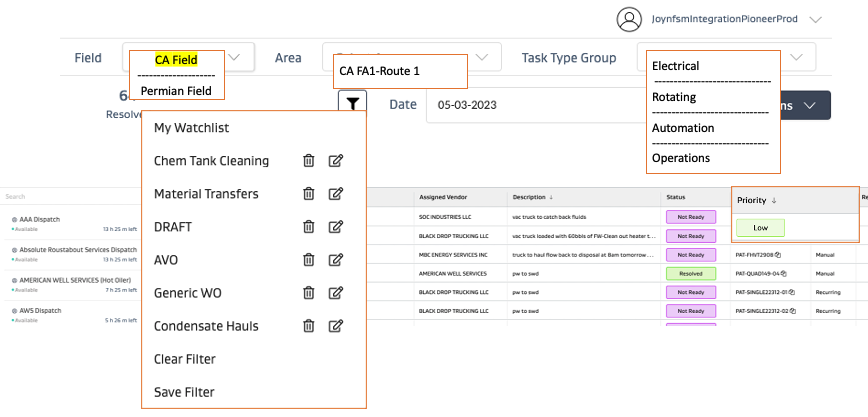Image resolution: width=868 pixels, height=417 pixels.
Task: Open the Task Type Group dropdown
Action: pos(797,58)
